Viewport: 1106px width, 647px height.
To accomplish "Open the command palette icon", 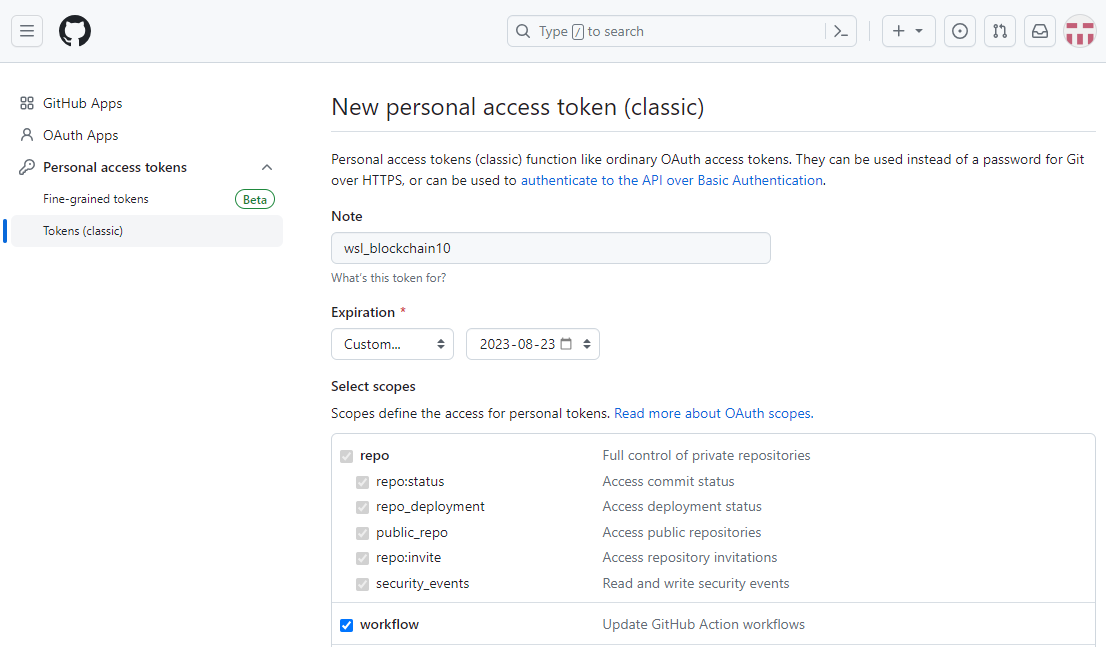I will 841,31.
